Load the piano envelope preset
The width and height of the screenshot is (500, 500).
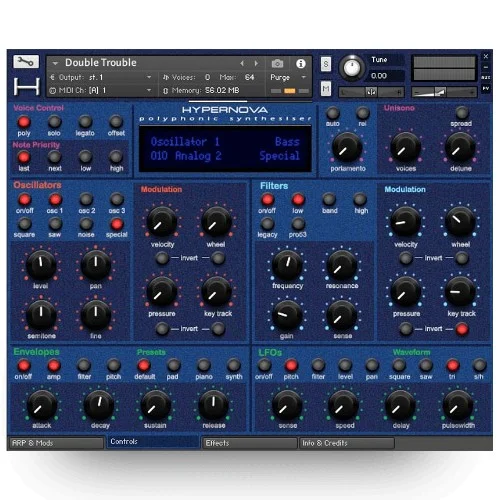pyautogui.click(x=204, y=365)
